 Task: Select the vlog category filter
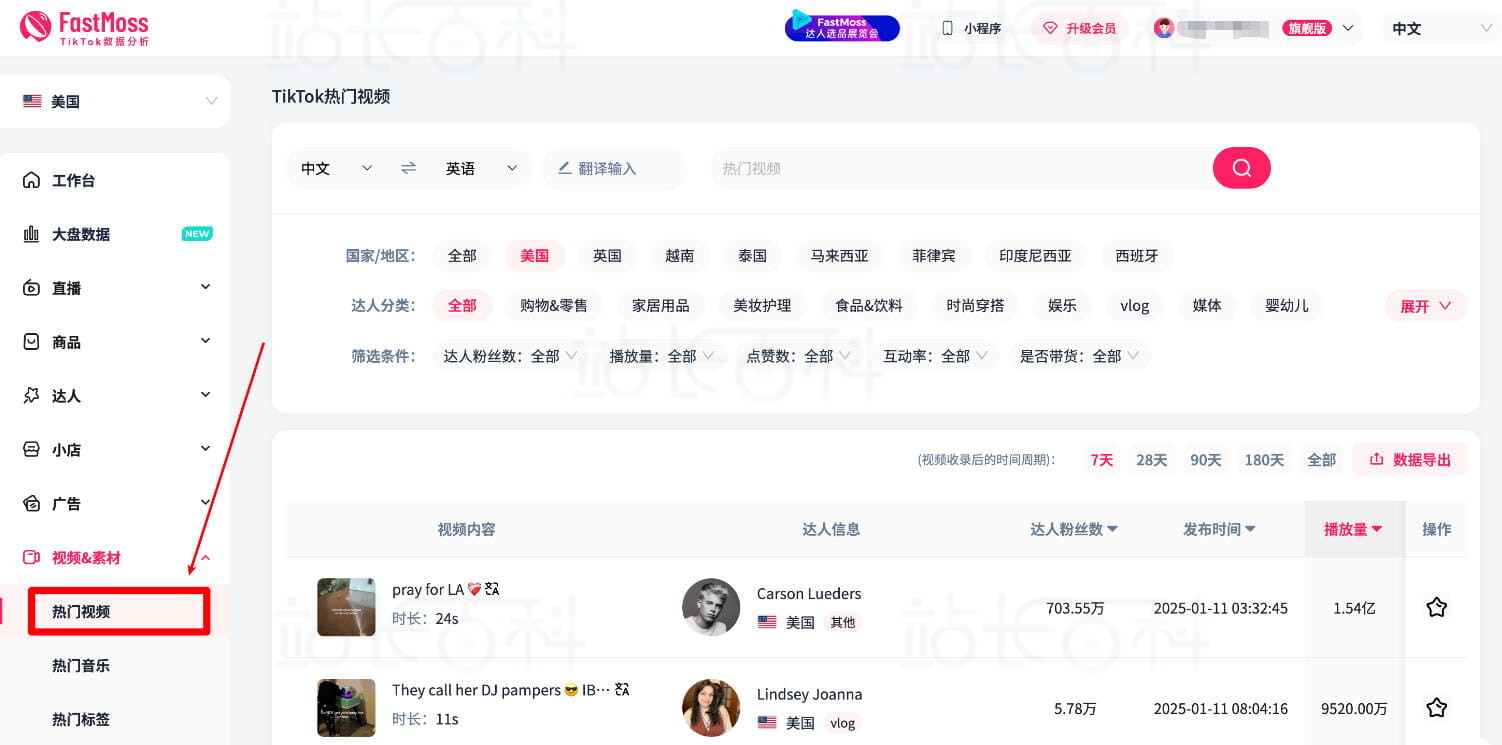point(1135,306)
